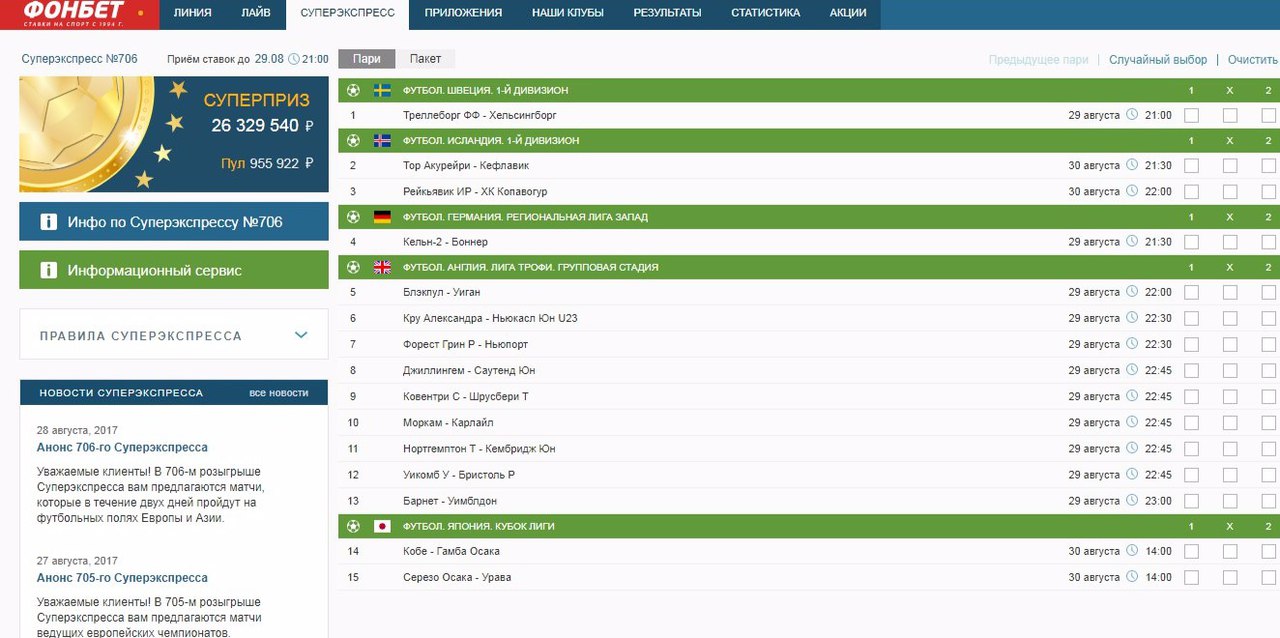The image size is (1280, 638).
Task: Switch to the Пари tab
Action: [367, 59]
